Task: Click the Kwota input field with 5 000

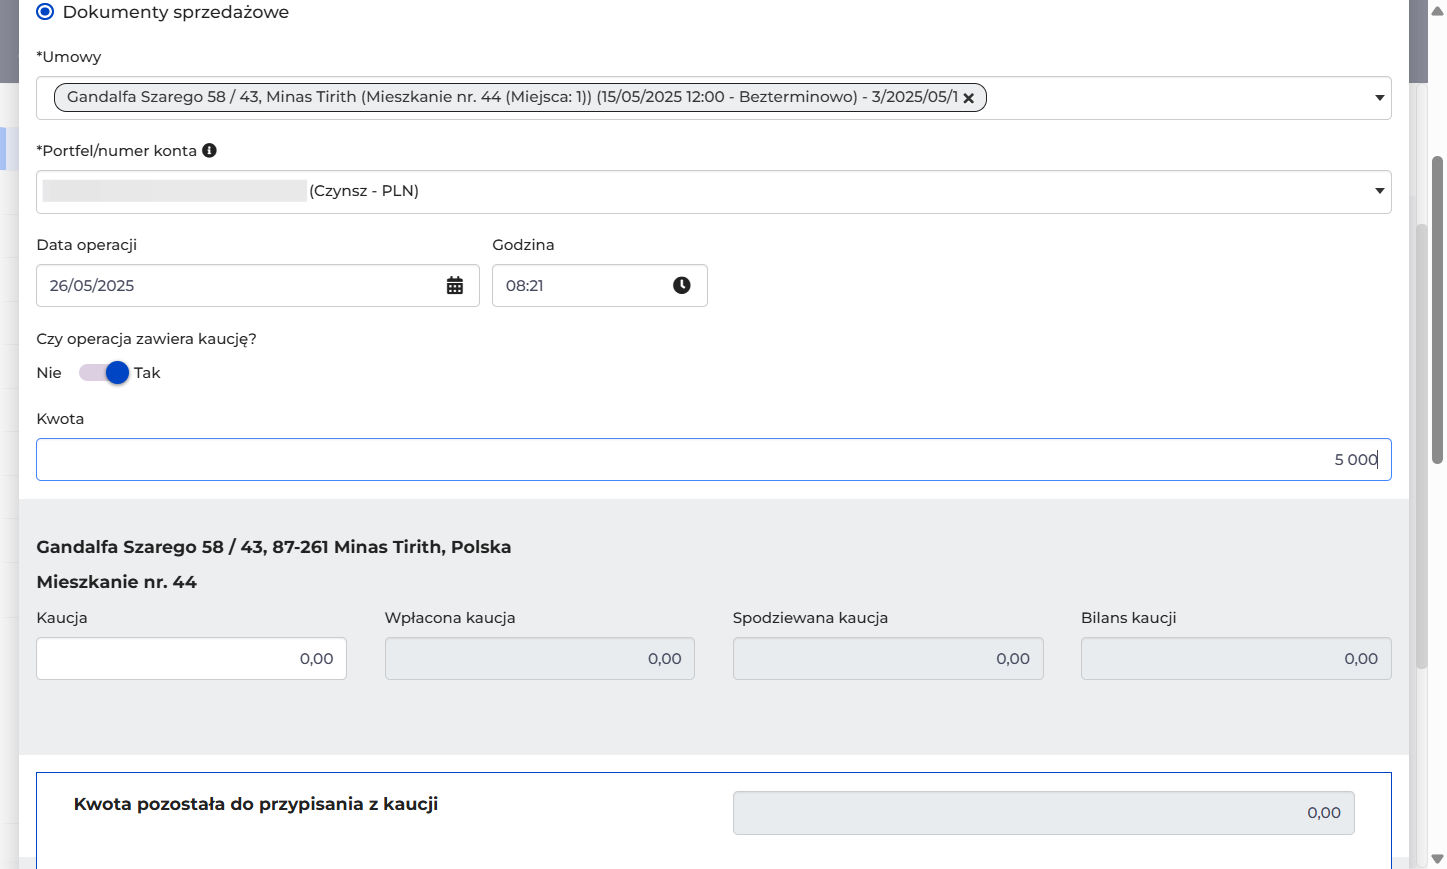Action: pyautogui.click(x=714, y=459)
